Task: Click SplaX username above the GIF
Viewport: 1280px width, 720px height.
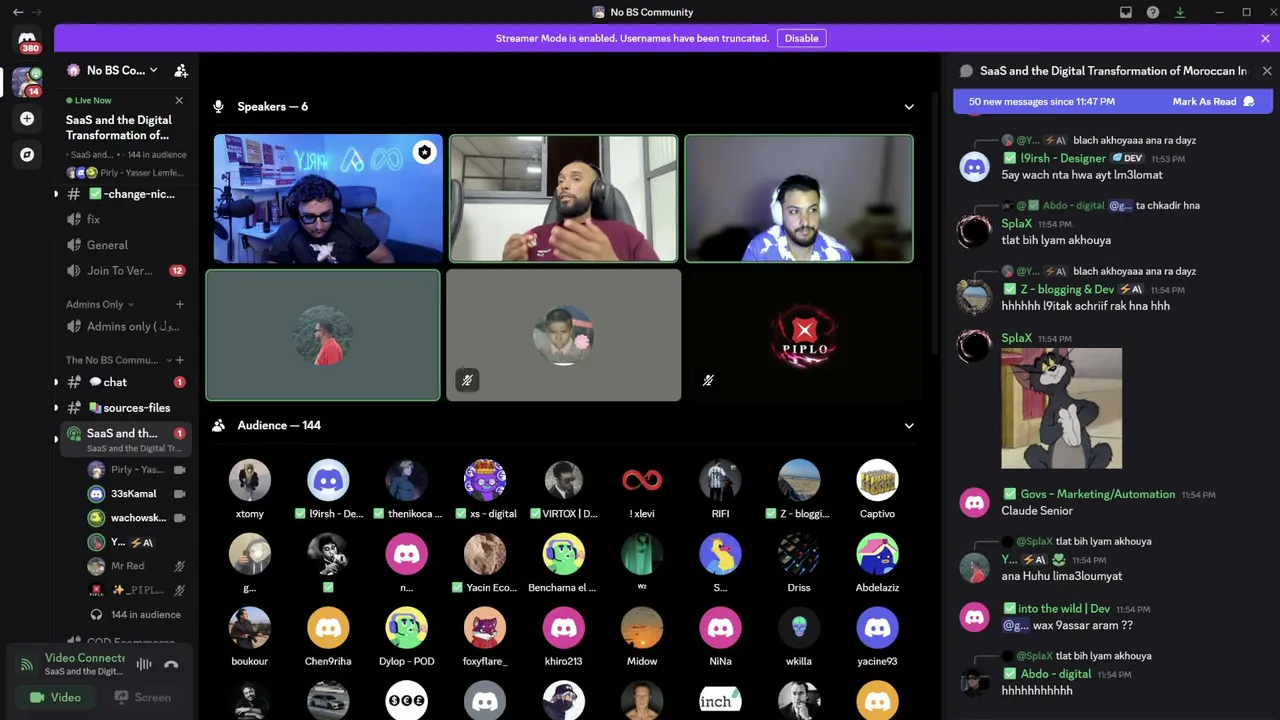Action: pyautogui.click(x=1016, y=338)
